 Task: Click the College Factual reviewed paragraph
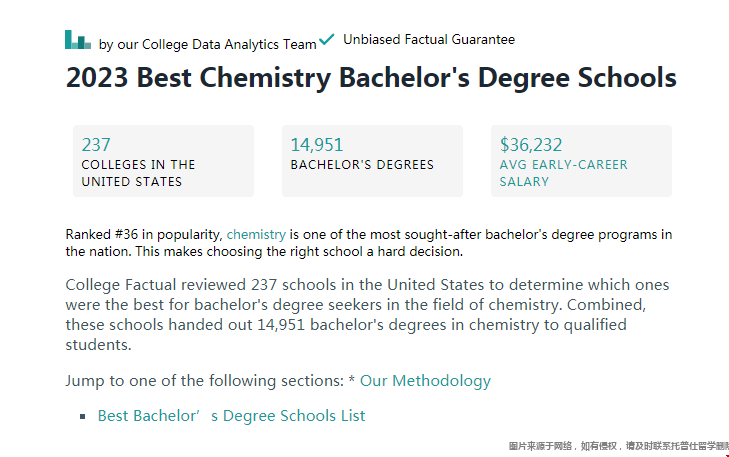click(367, 315)
